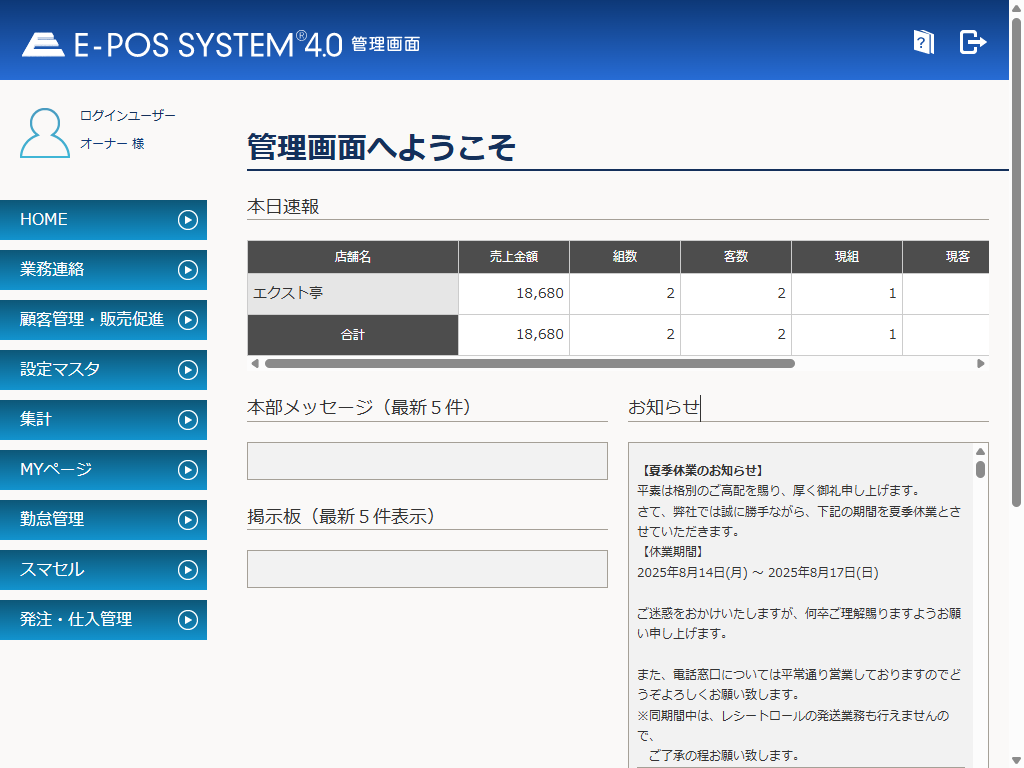Click the arrow icon beside 集計
This screenshot has width=1024, height=768.
pos(187,420)
